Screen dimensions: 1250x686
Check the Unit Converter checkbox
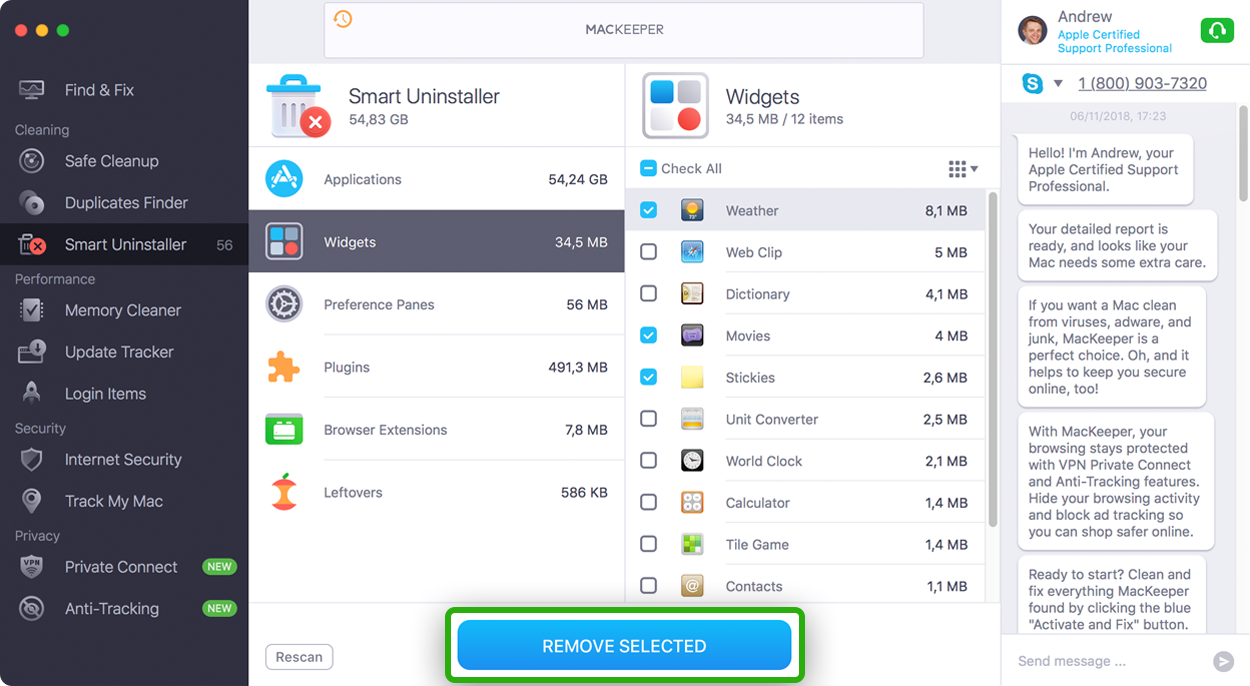(648, 420)
